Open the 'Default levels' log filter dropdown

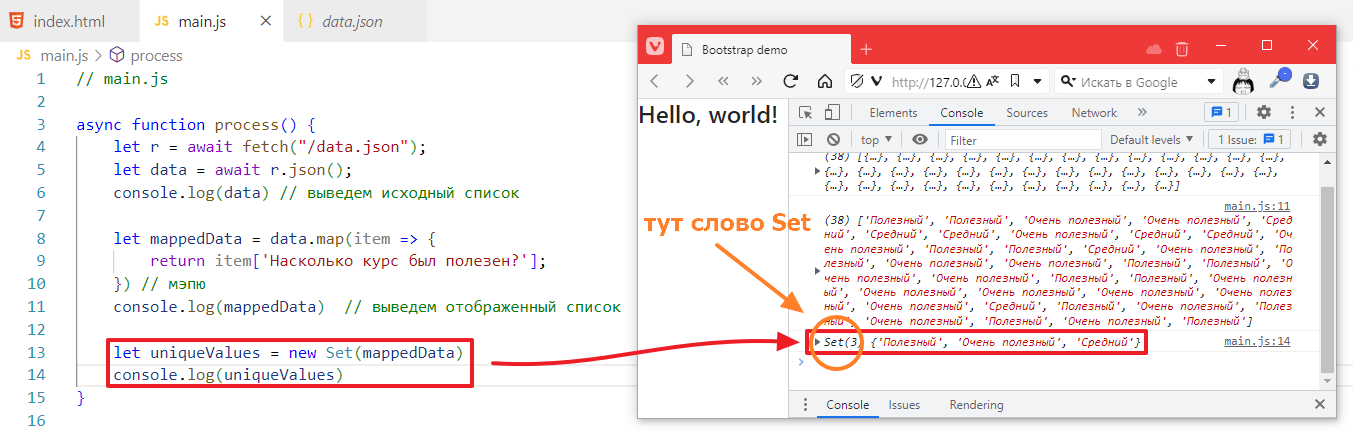coord(1152,140)
